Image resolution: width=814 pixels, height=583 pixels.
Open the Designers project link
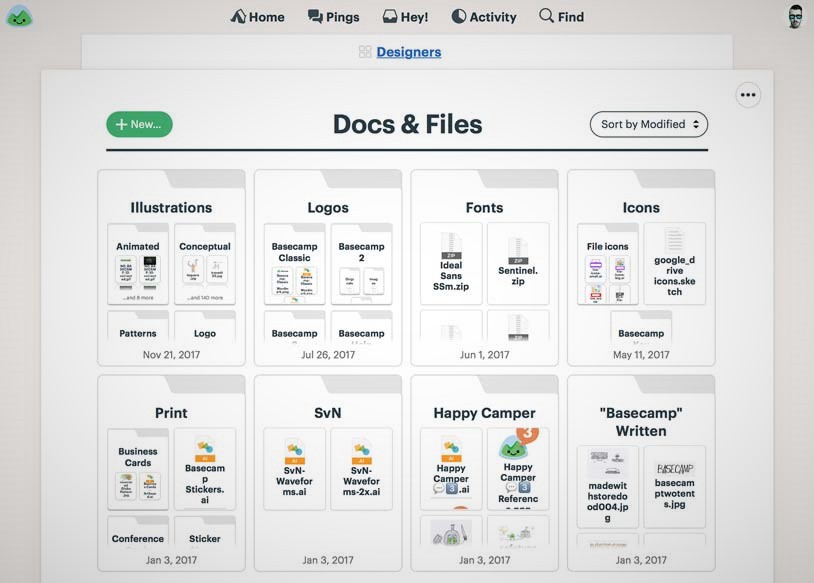coord(409,52)
